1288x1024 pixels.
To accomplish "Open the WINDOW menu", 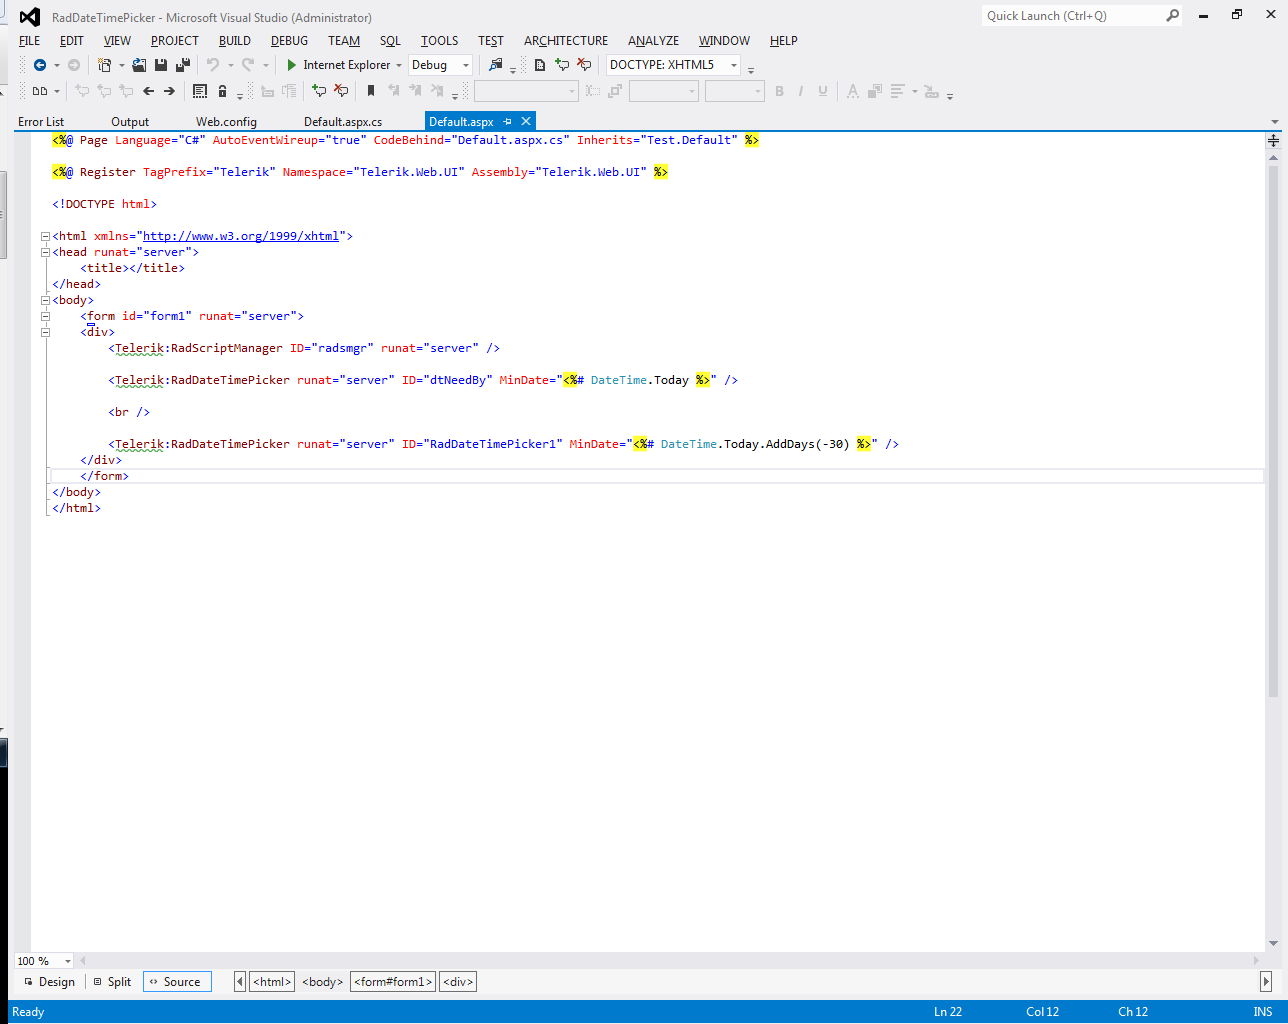I will coord(724,41).
